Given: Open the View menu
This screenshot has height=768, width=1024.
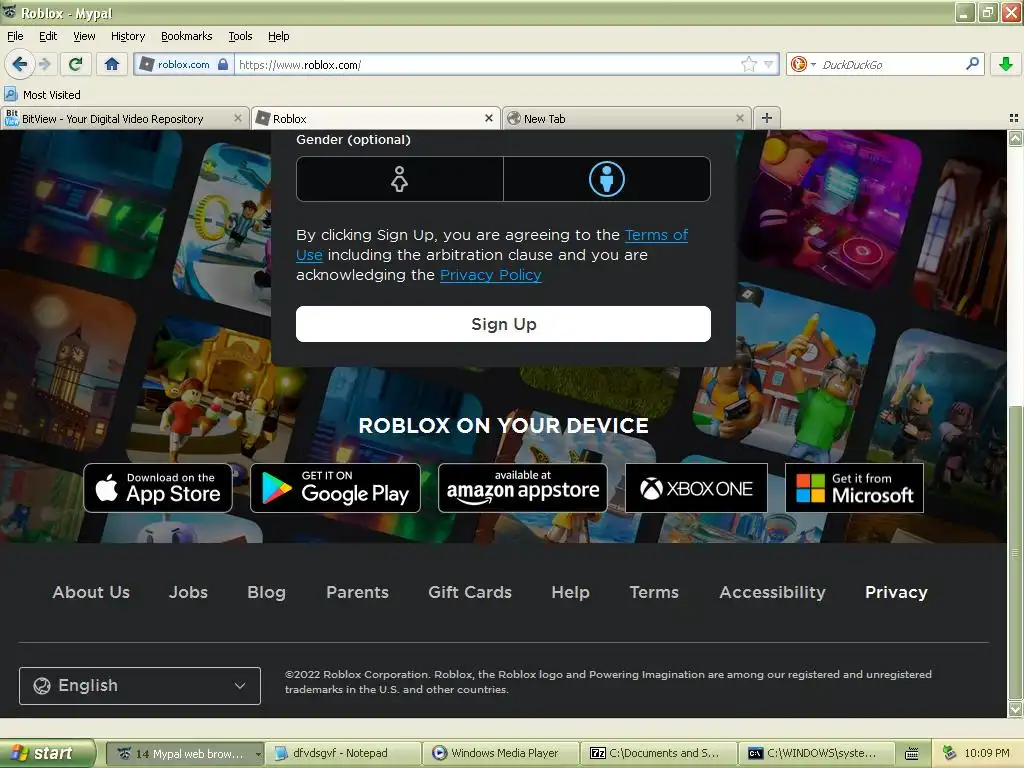Looking at the screenshot, I should coord(84,36).
